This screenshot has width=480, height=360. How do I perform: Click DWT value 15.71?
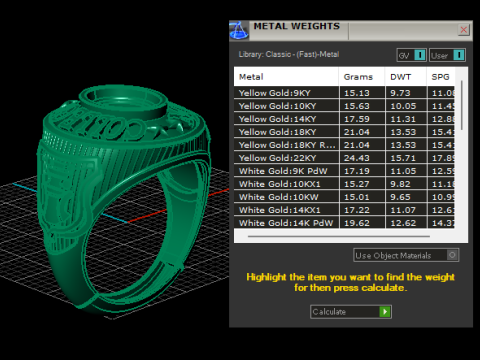(x=403, y=158)
